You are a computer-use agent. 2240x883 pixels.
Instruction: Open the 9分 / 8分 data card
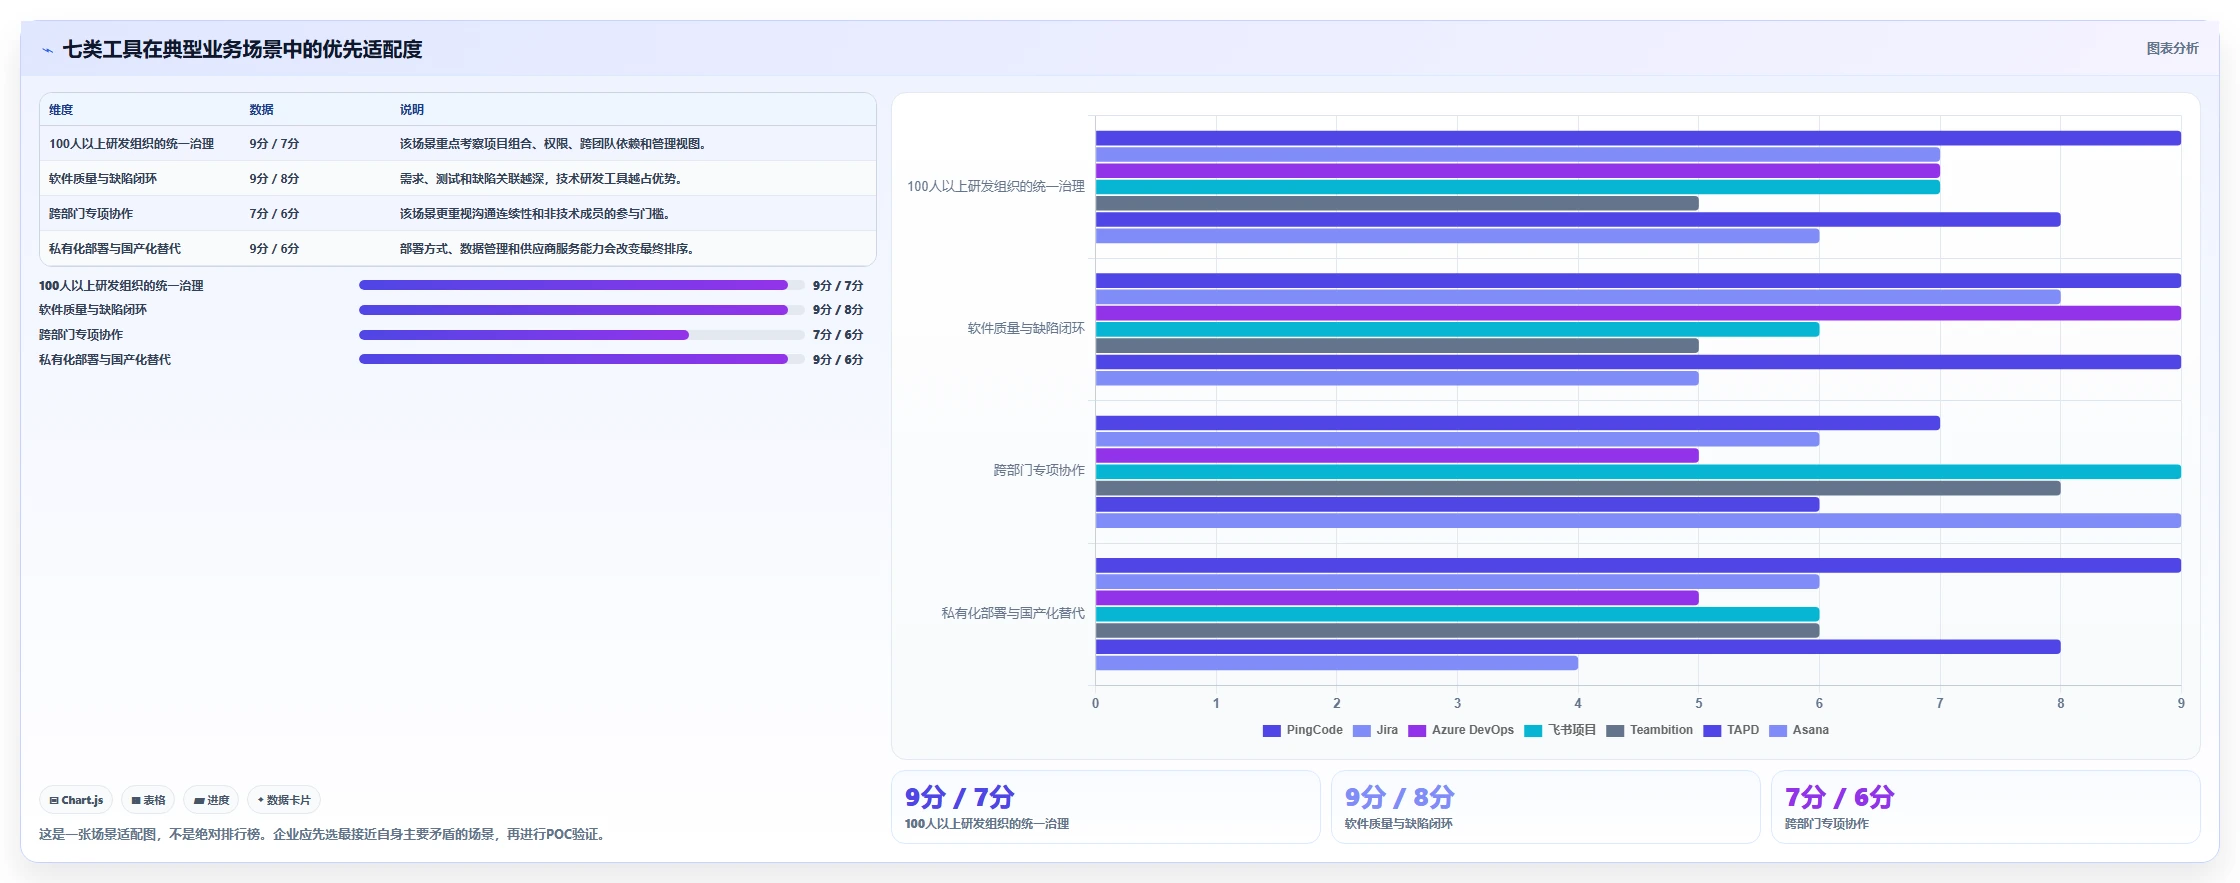tap(1545, 807)
